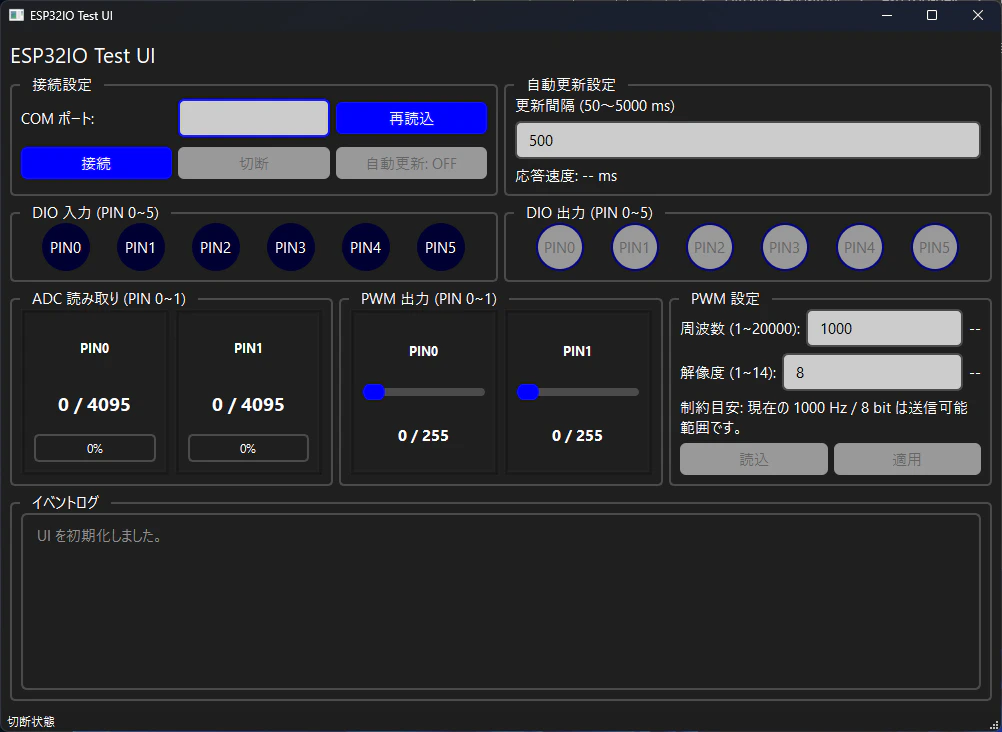Toggle DIO 出力 PIN3

785,247
